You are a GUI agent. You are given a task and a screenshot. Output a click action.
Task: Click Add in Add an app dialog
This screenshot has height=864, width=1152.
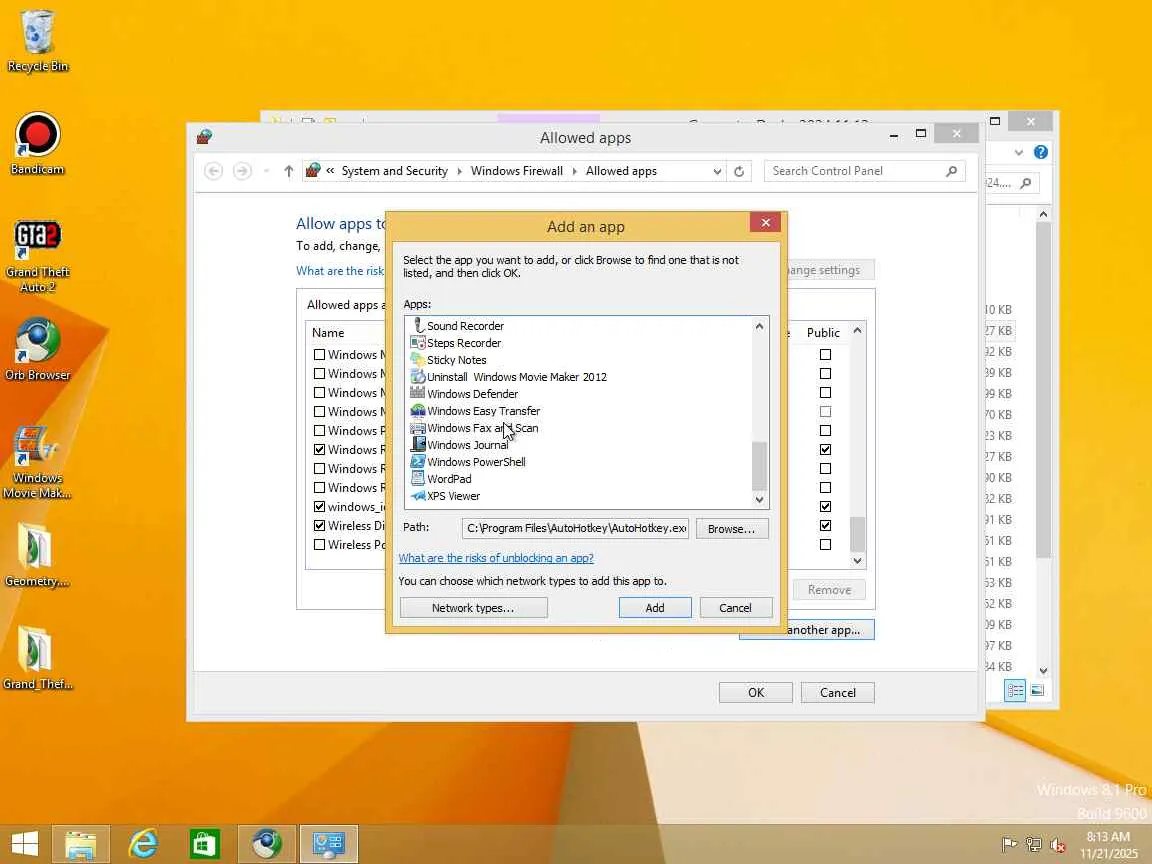coord(655,608)
